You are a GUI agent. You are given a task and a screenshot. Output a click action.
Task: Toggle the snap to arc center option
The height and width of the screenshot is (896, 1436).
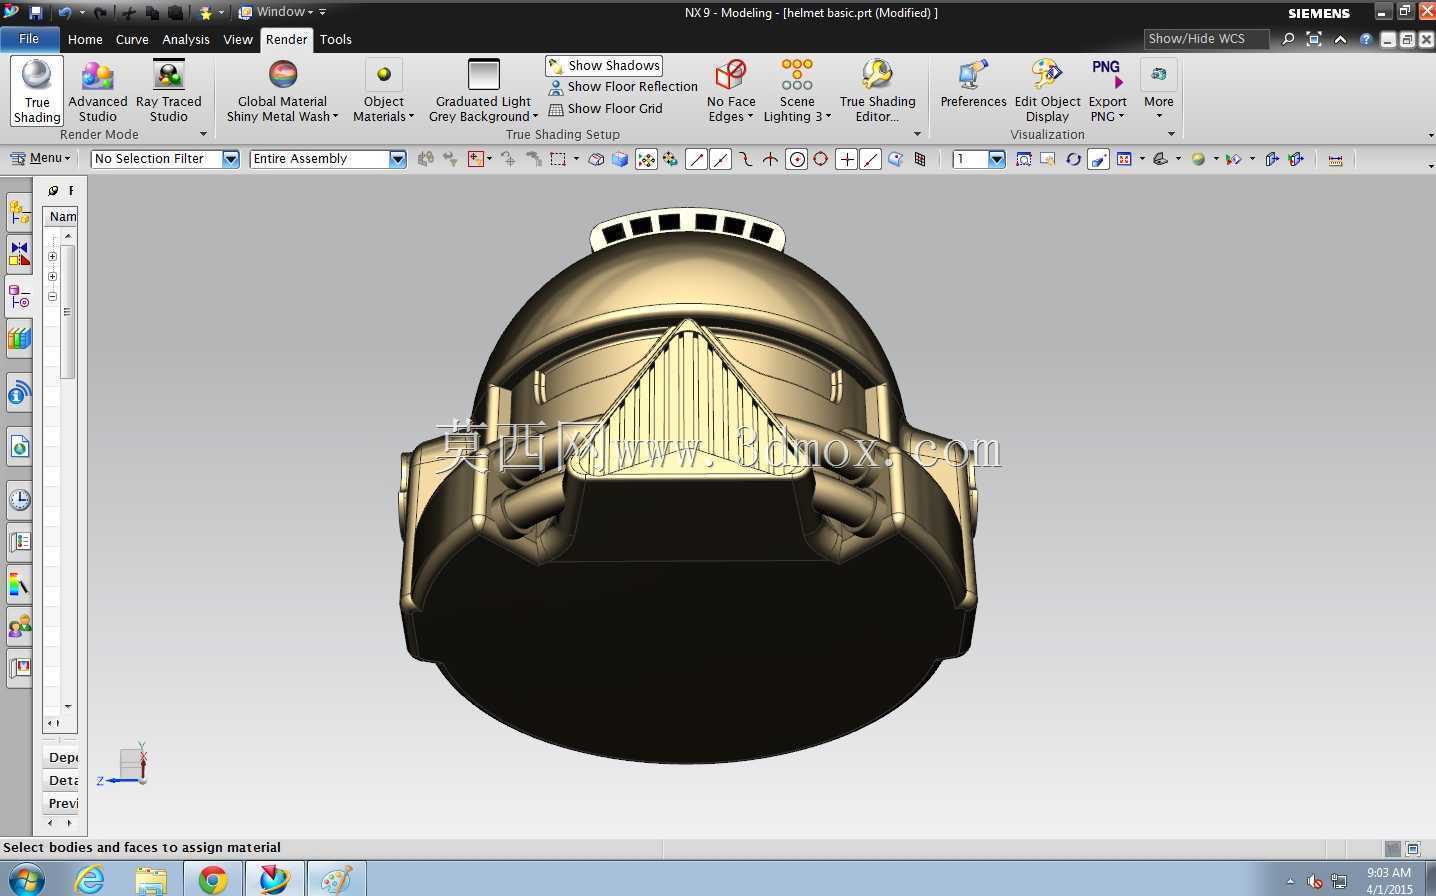pos(796,159)
